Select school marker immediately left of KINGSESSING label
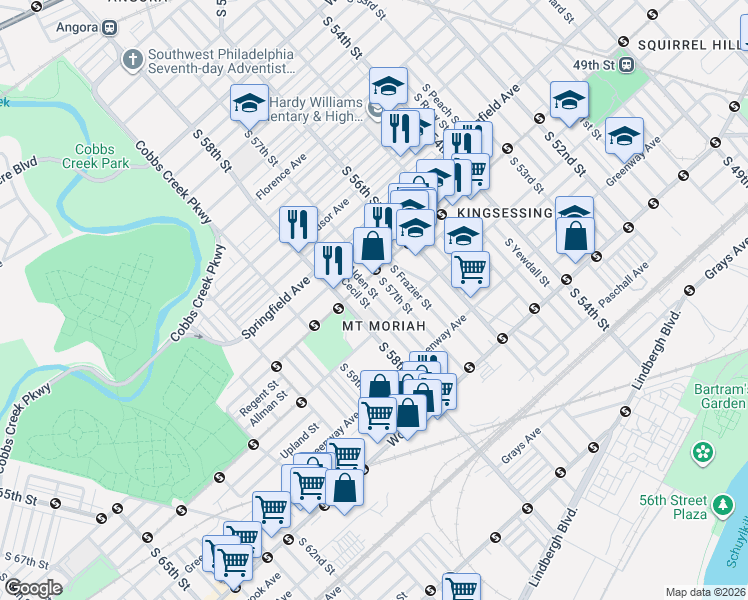748x600 pixels. point(416,228)
